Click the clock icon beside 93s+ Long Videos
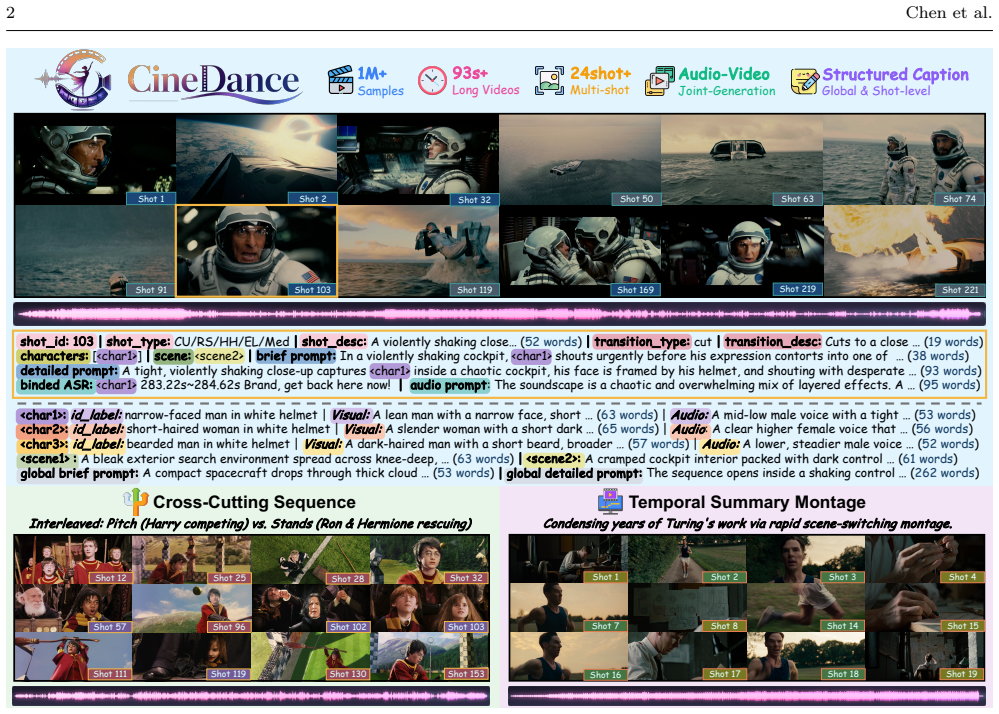This screenshot has width=999, height=714. [432, 81]
